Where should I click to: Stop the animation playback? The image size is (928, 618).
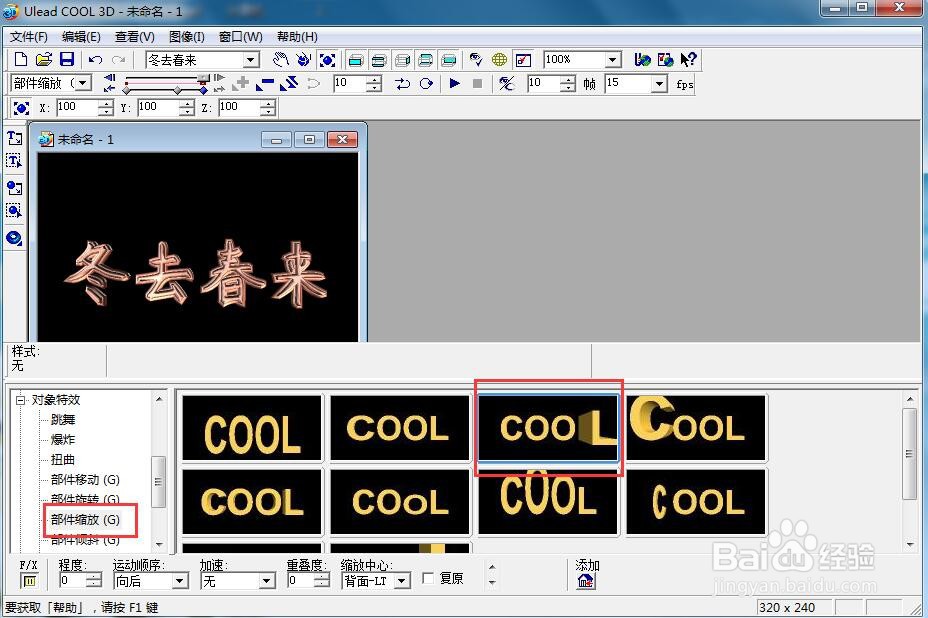pyautogui.click(x=477, y=83)
